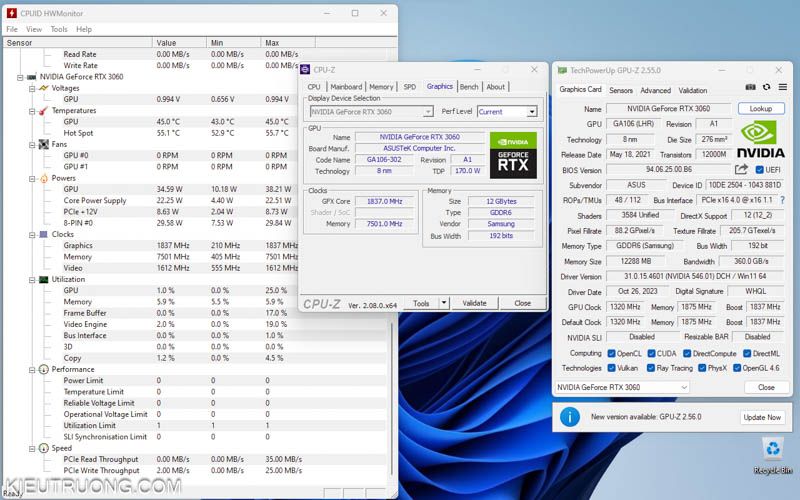Click the CPU-Z title bar icon
800x500 pixels.
[x=305, y=69]
